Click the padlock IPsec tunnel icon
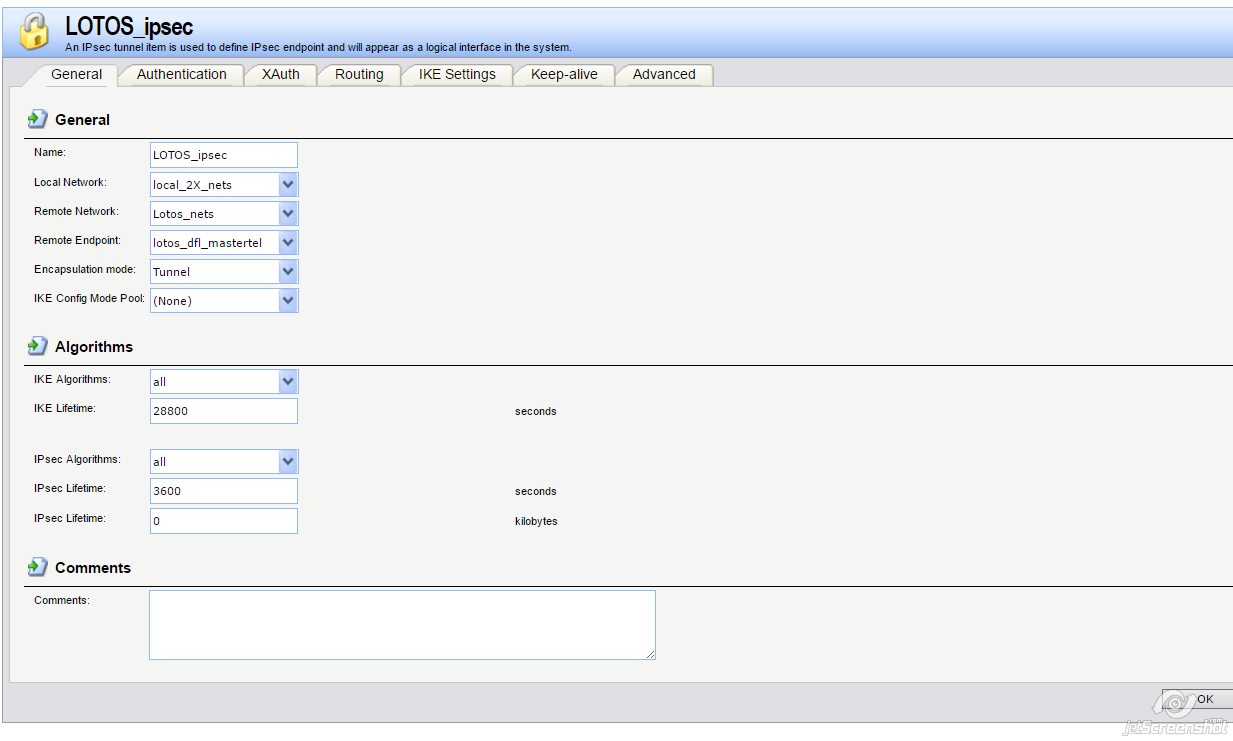1233x741 pixels. pyautogui.click(x=35, y=32)
